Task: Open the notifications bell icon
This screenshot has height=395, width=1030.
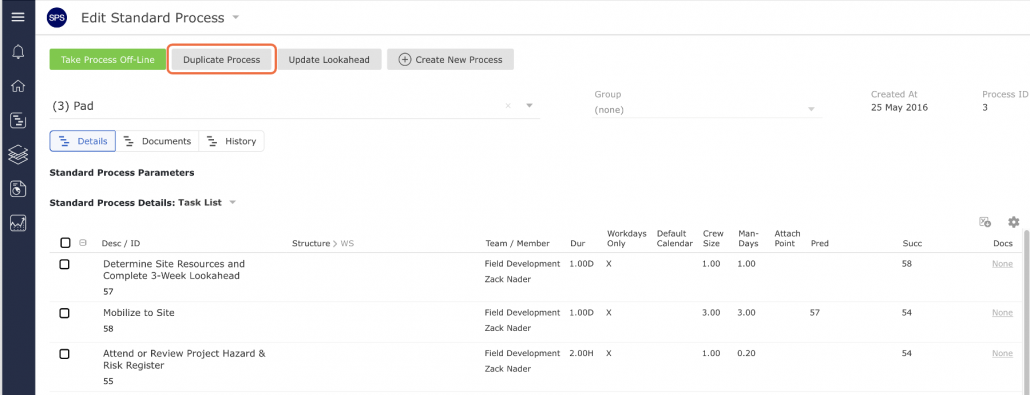Action: coord(18,52)
